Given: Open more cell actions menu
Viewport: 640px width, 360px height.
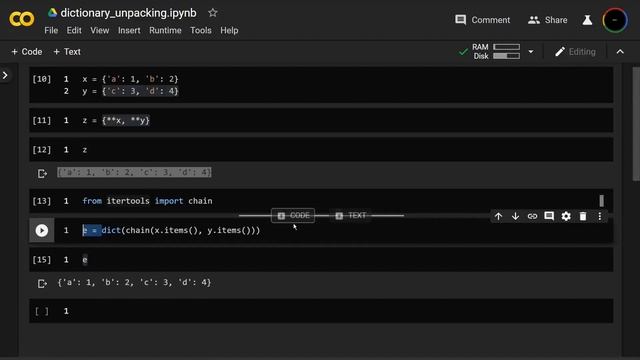Looking at the screenshot, I should [600, 216].
